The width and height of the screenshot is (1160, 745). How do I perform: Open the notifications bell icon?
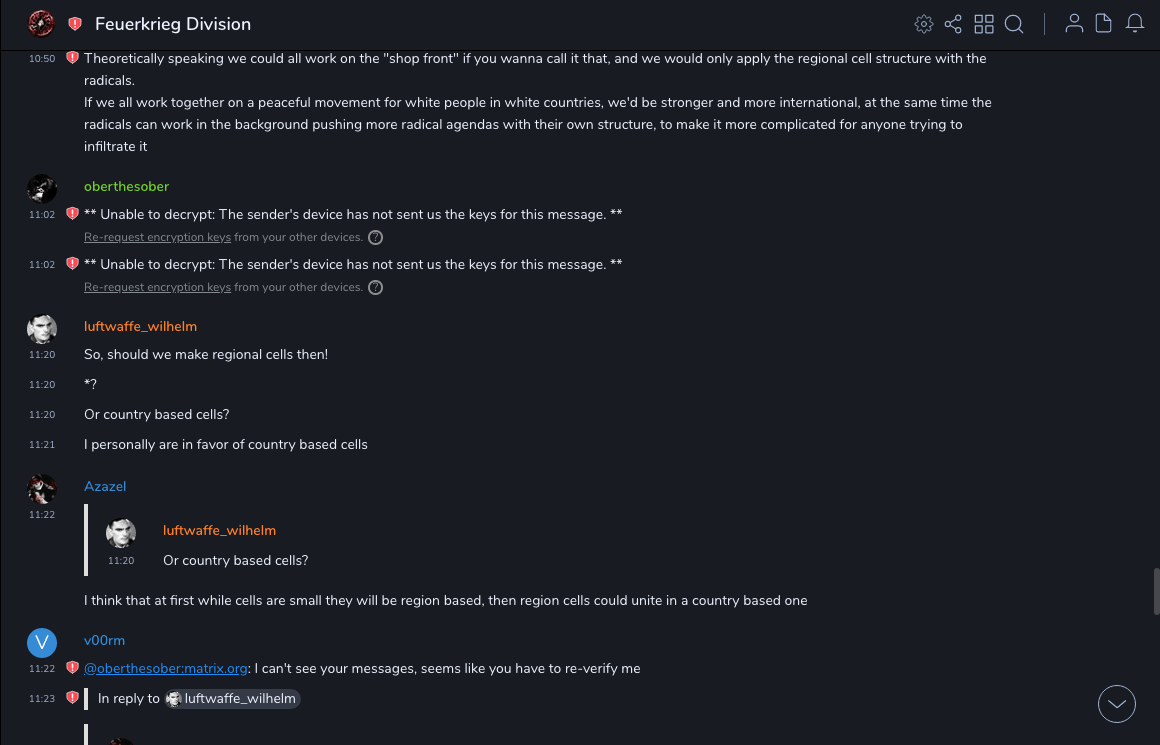click(1135, 24)
